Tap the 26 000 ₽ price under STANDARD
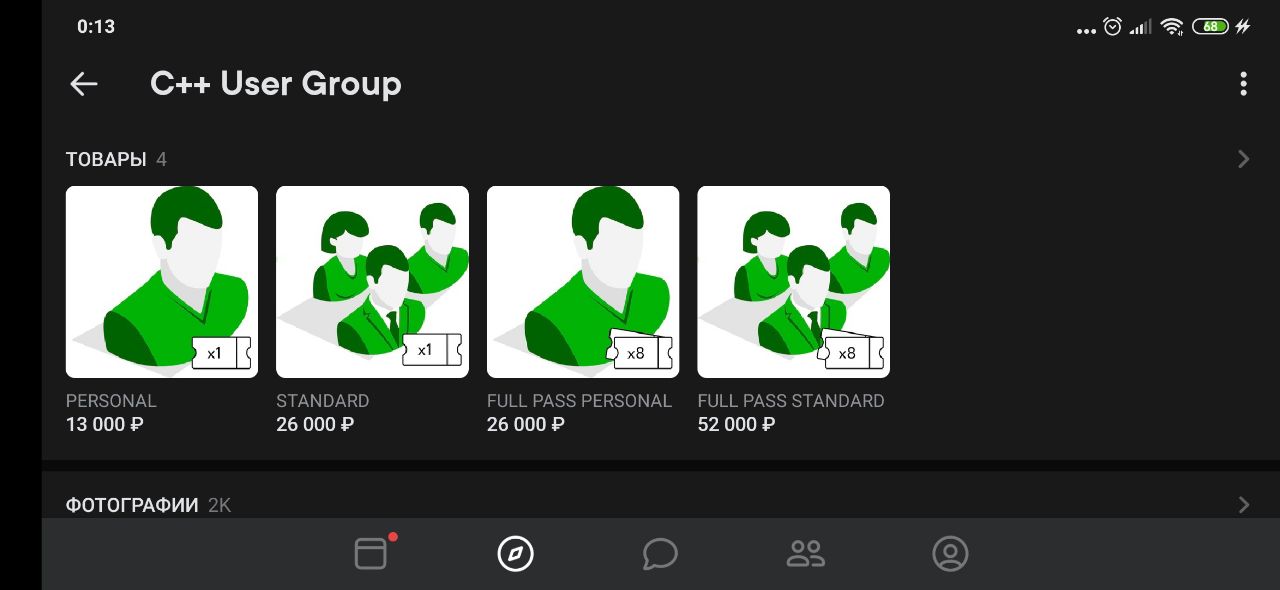The image size is (1280, 590). pyautogui.click(x=315, y=425)
